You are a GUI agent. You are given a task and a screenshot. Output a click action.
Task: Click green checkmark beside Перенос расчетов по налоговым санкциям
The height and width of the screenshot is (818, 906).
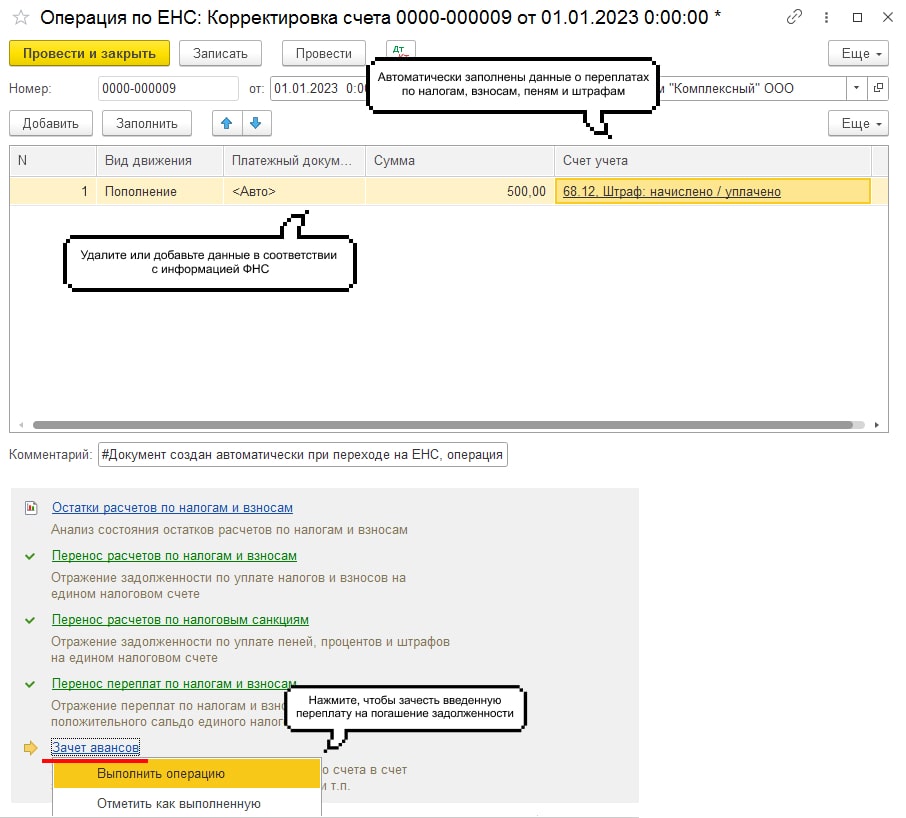[x=31, y=620]
